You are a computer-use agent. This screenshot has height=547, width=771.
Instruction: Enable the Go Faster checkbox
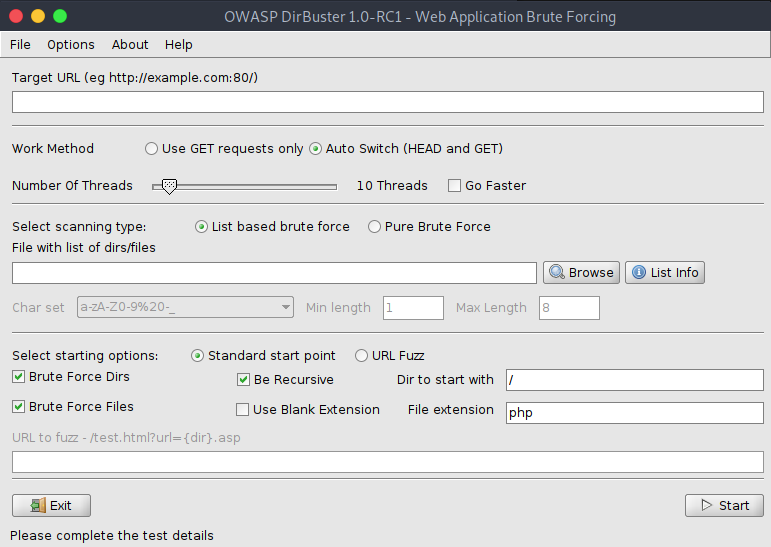tap(454, 185)
